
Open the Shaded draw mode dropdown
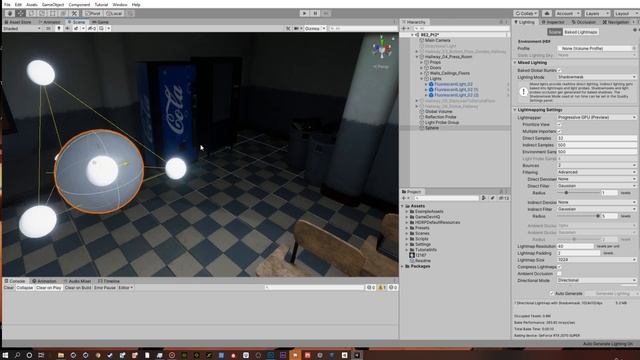[x=22, y=29]
